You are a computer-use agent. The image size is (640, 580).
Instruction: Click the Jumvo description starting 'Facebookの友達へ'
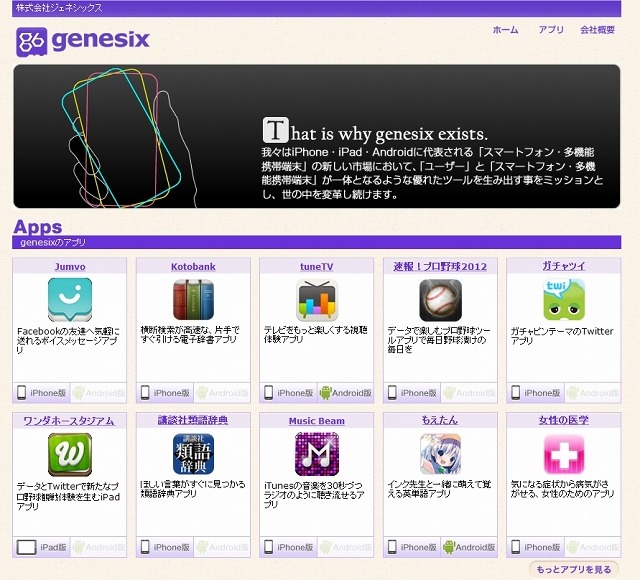tap(68, 340)
